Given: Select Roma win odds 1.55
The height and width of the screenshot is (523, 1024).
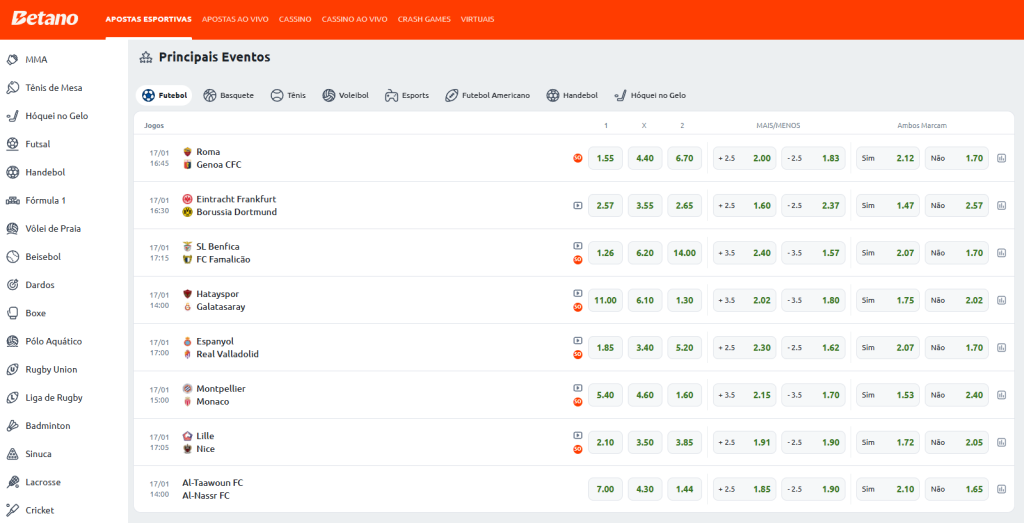Looking at the screenshot, I should tap(605, 158).
